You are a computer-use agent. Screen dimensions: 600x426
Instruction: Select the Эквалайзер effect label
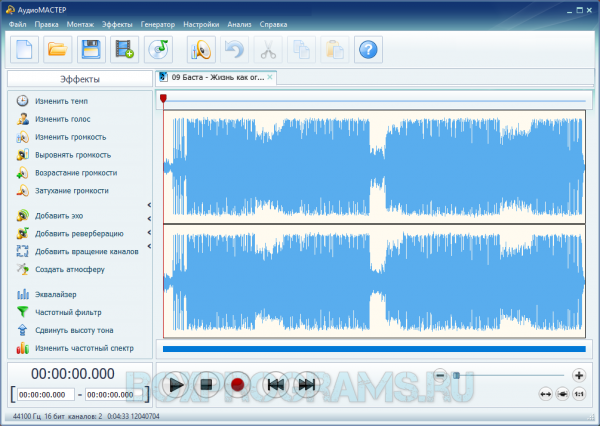tap(56, 294)
